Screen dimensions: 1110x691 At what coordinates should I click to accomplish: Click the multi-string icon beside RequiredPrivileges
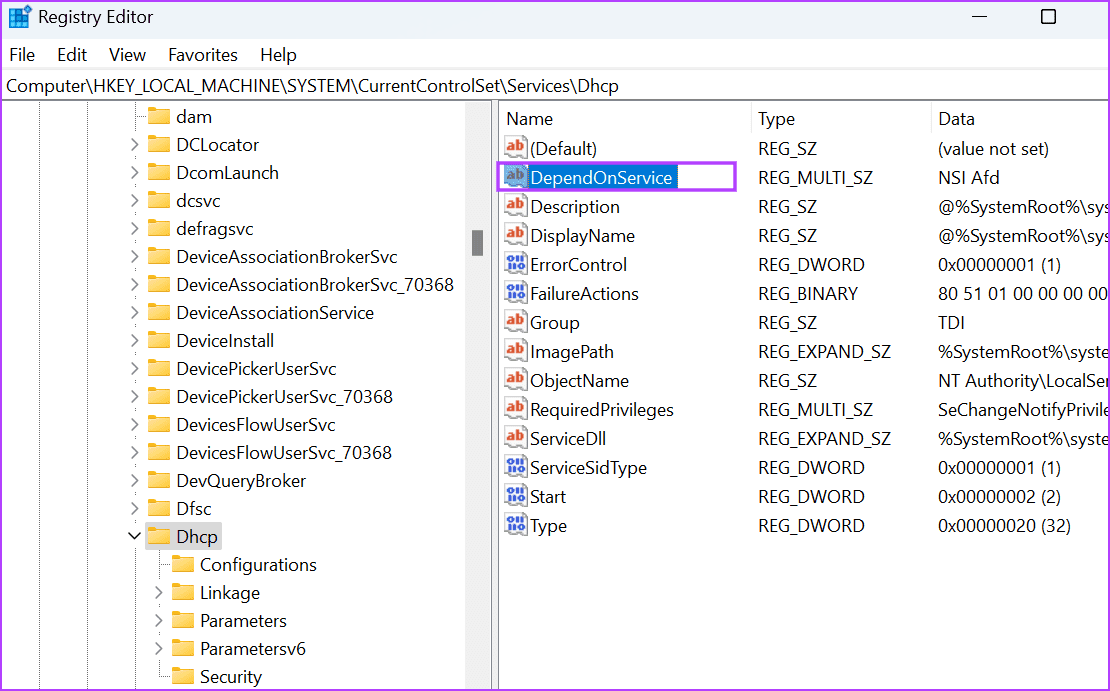(515, 409)
